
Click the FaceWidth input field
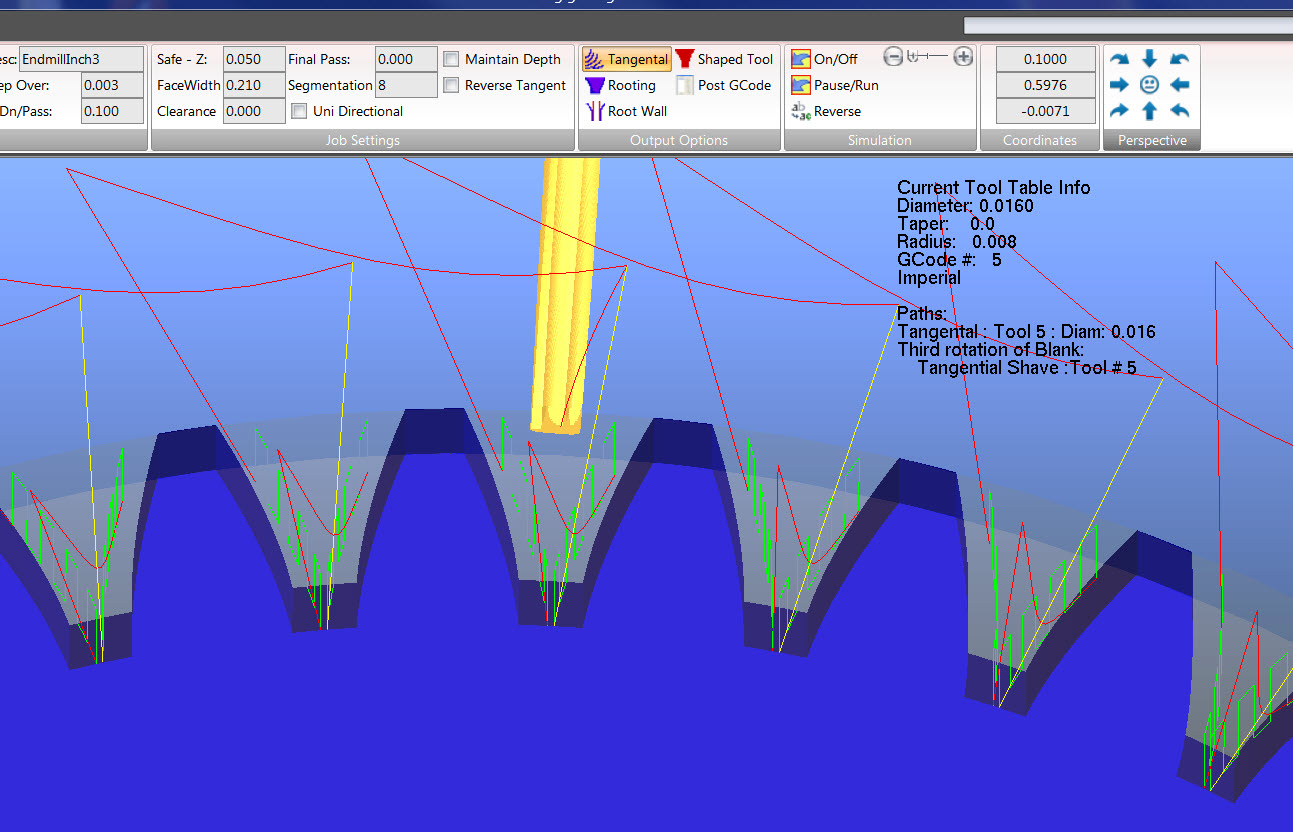[x=254, y=85]
